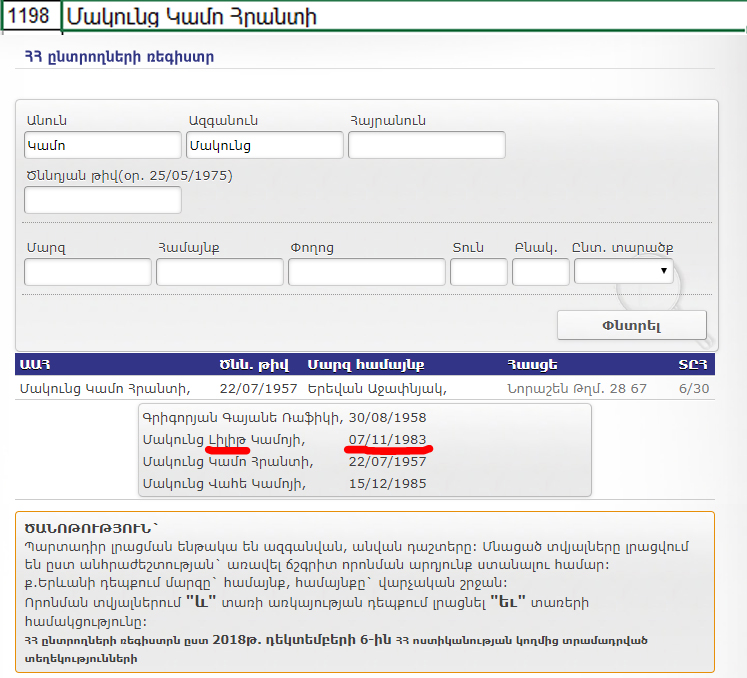Screen dimensions: 747x678
Task: Click the Ծննդյան թիվ date input field
Action: (x=102, y=200)
